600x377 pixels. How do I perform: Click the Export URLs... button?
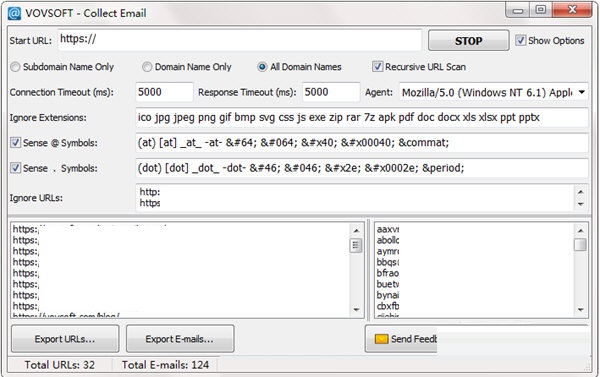click(x=65, y=339)
